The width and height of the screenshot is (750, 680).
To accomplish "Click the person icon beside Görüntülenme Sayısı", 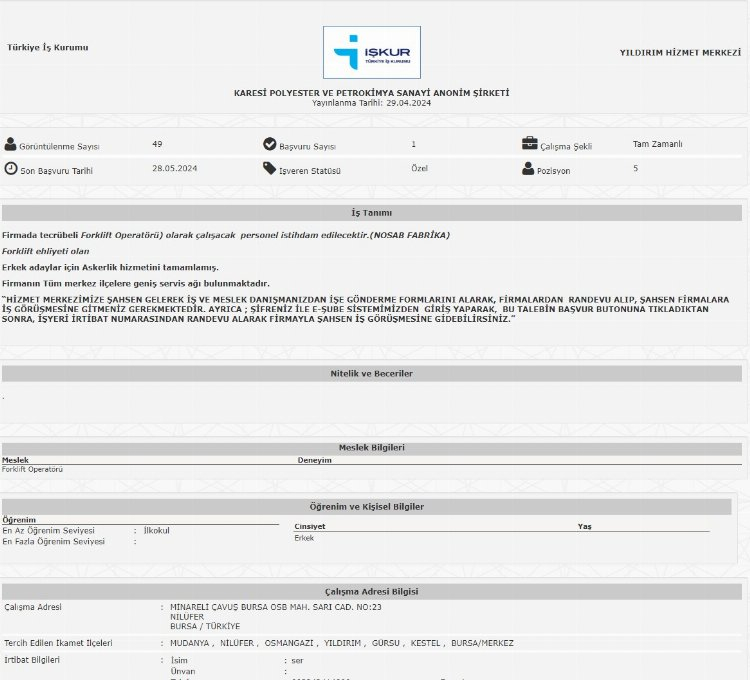I will 11,144.
